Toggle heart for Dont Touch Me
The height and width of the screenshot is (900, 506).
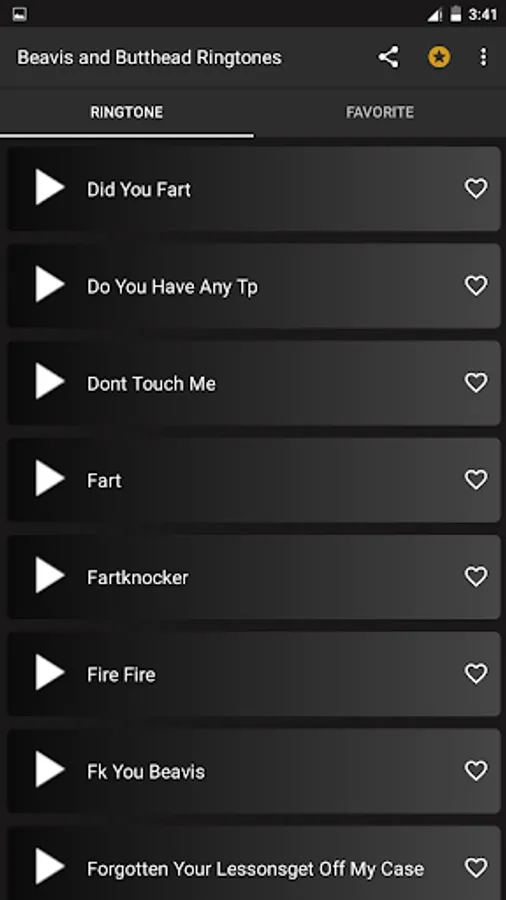pyautogui.click(x=476, y=382)
